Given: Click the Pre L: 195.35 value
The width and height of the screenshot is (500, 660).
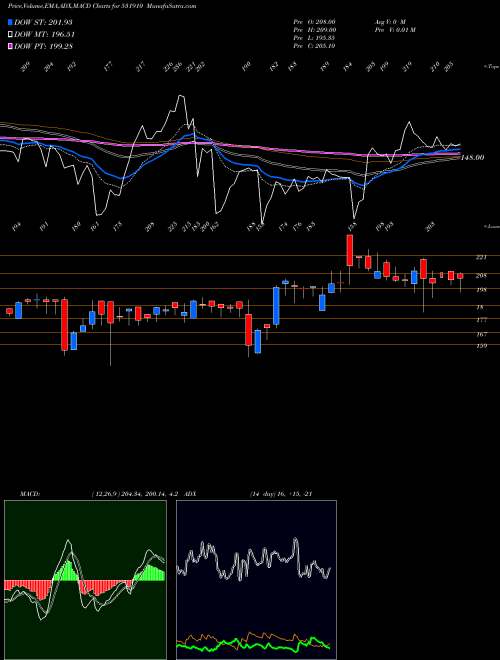Looking at the screenshot, I should [x=315, y=38].
